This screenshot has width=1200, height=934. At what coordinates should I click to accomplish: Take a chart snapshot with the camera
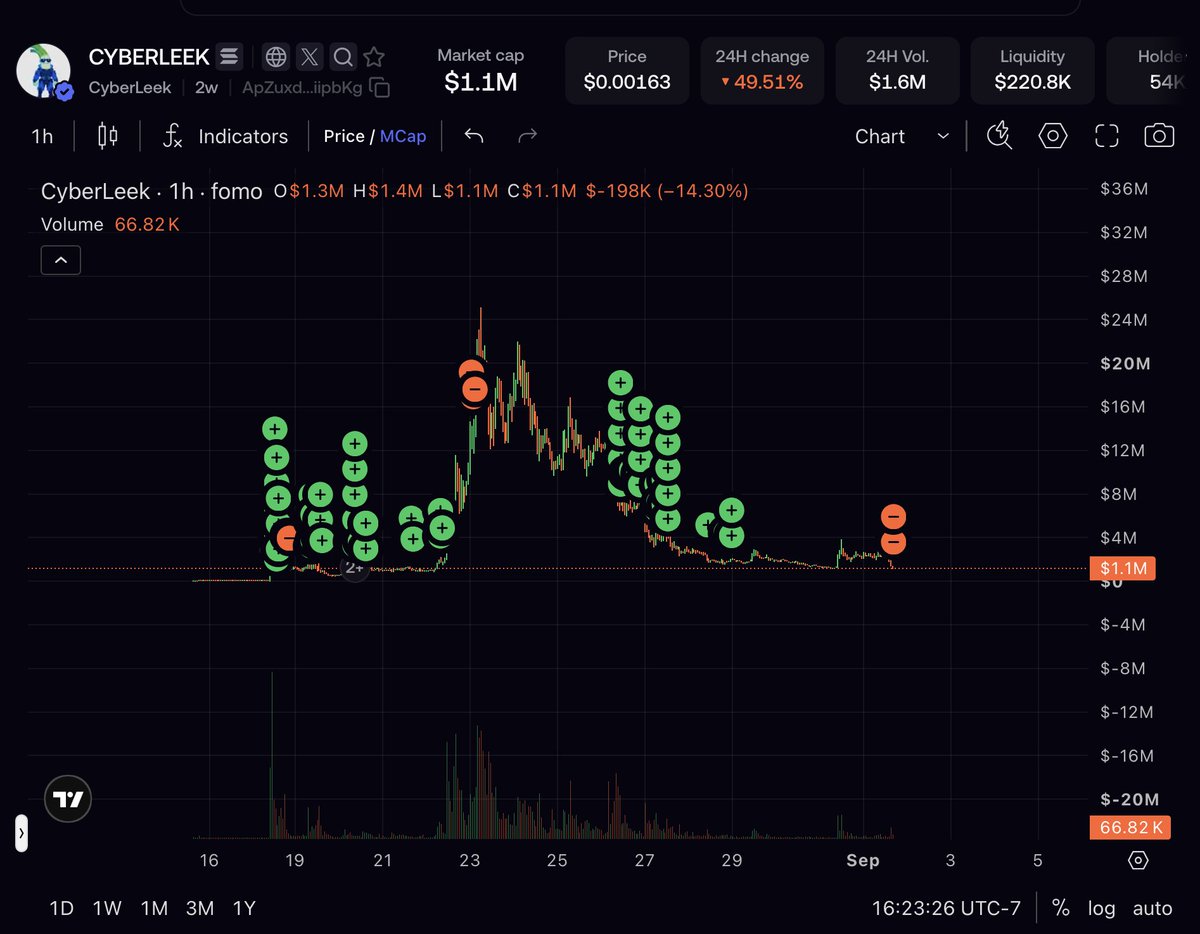point(1159,136)
